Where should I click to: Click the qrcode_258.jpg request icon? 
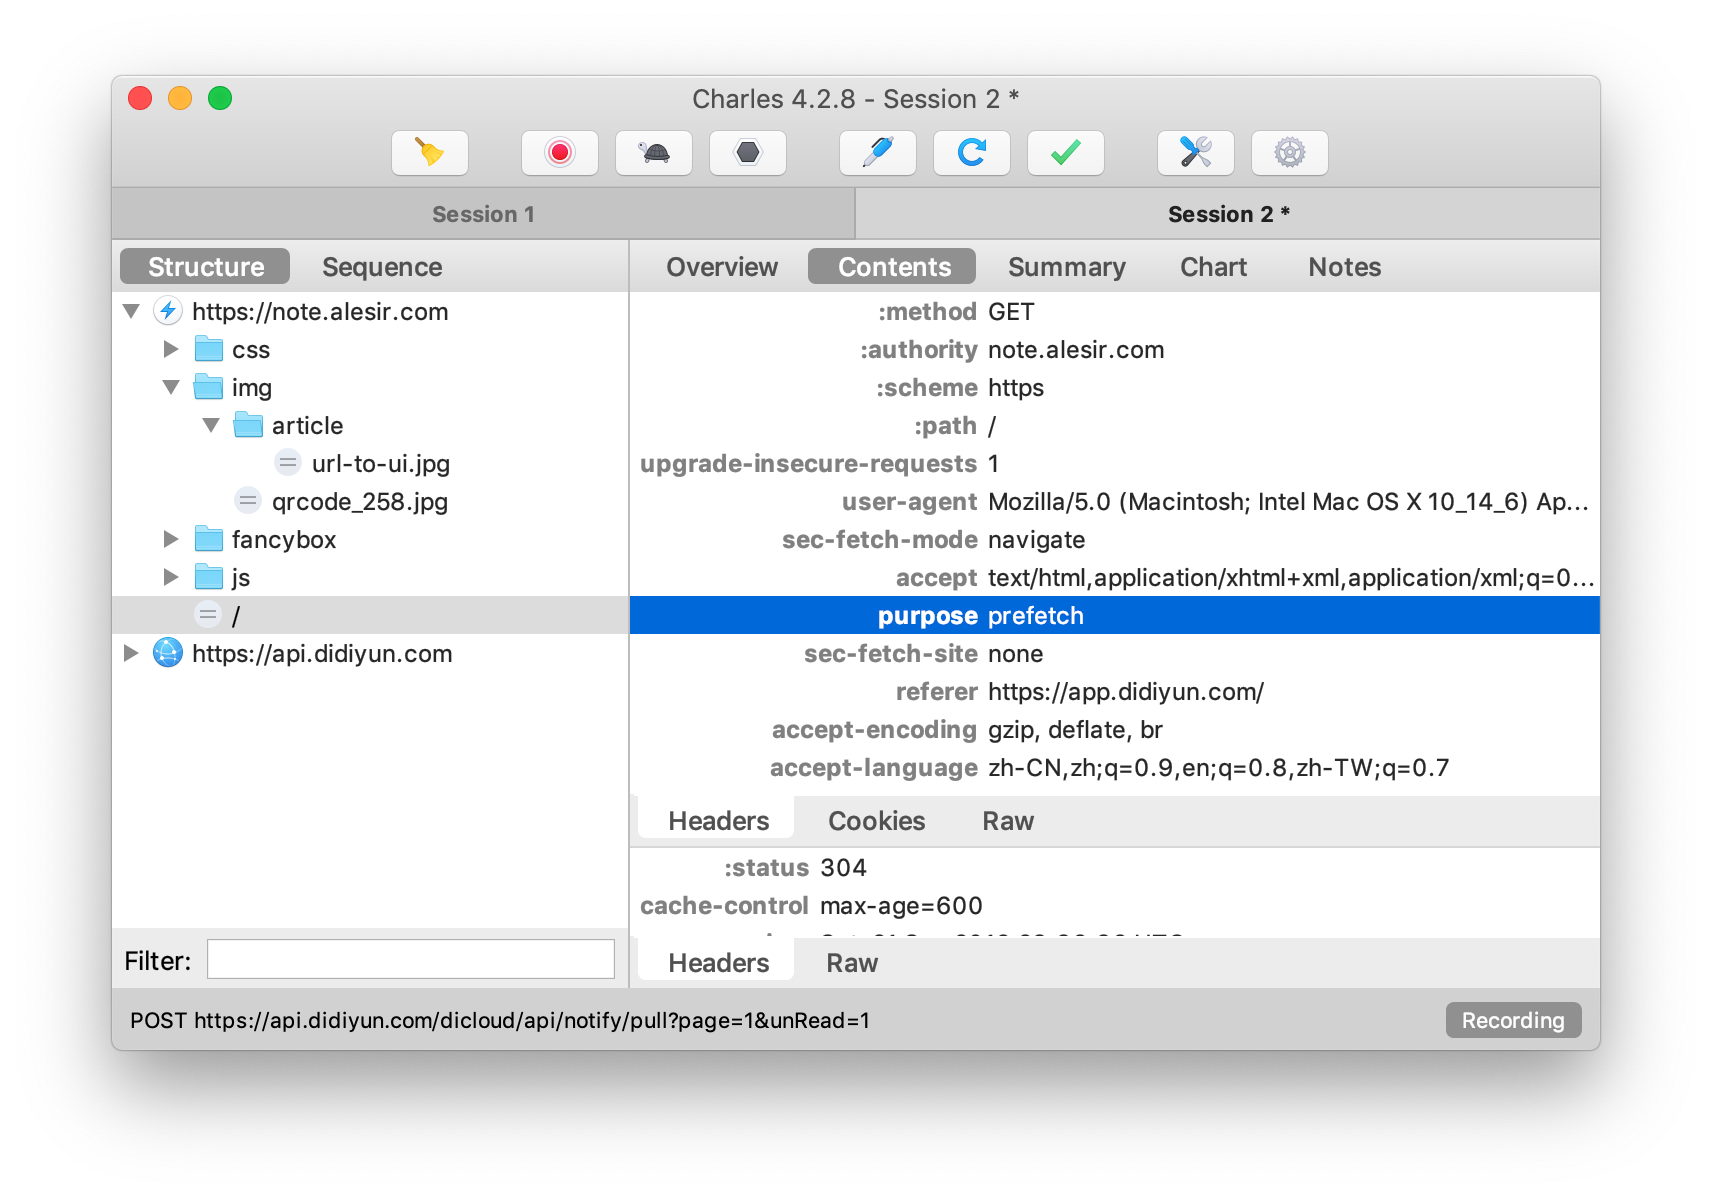tap(248, 501)
